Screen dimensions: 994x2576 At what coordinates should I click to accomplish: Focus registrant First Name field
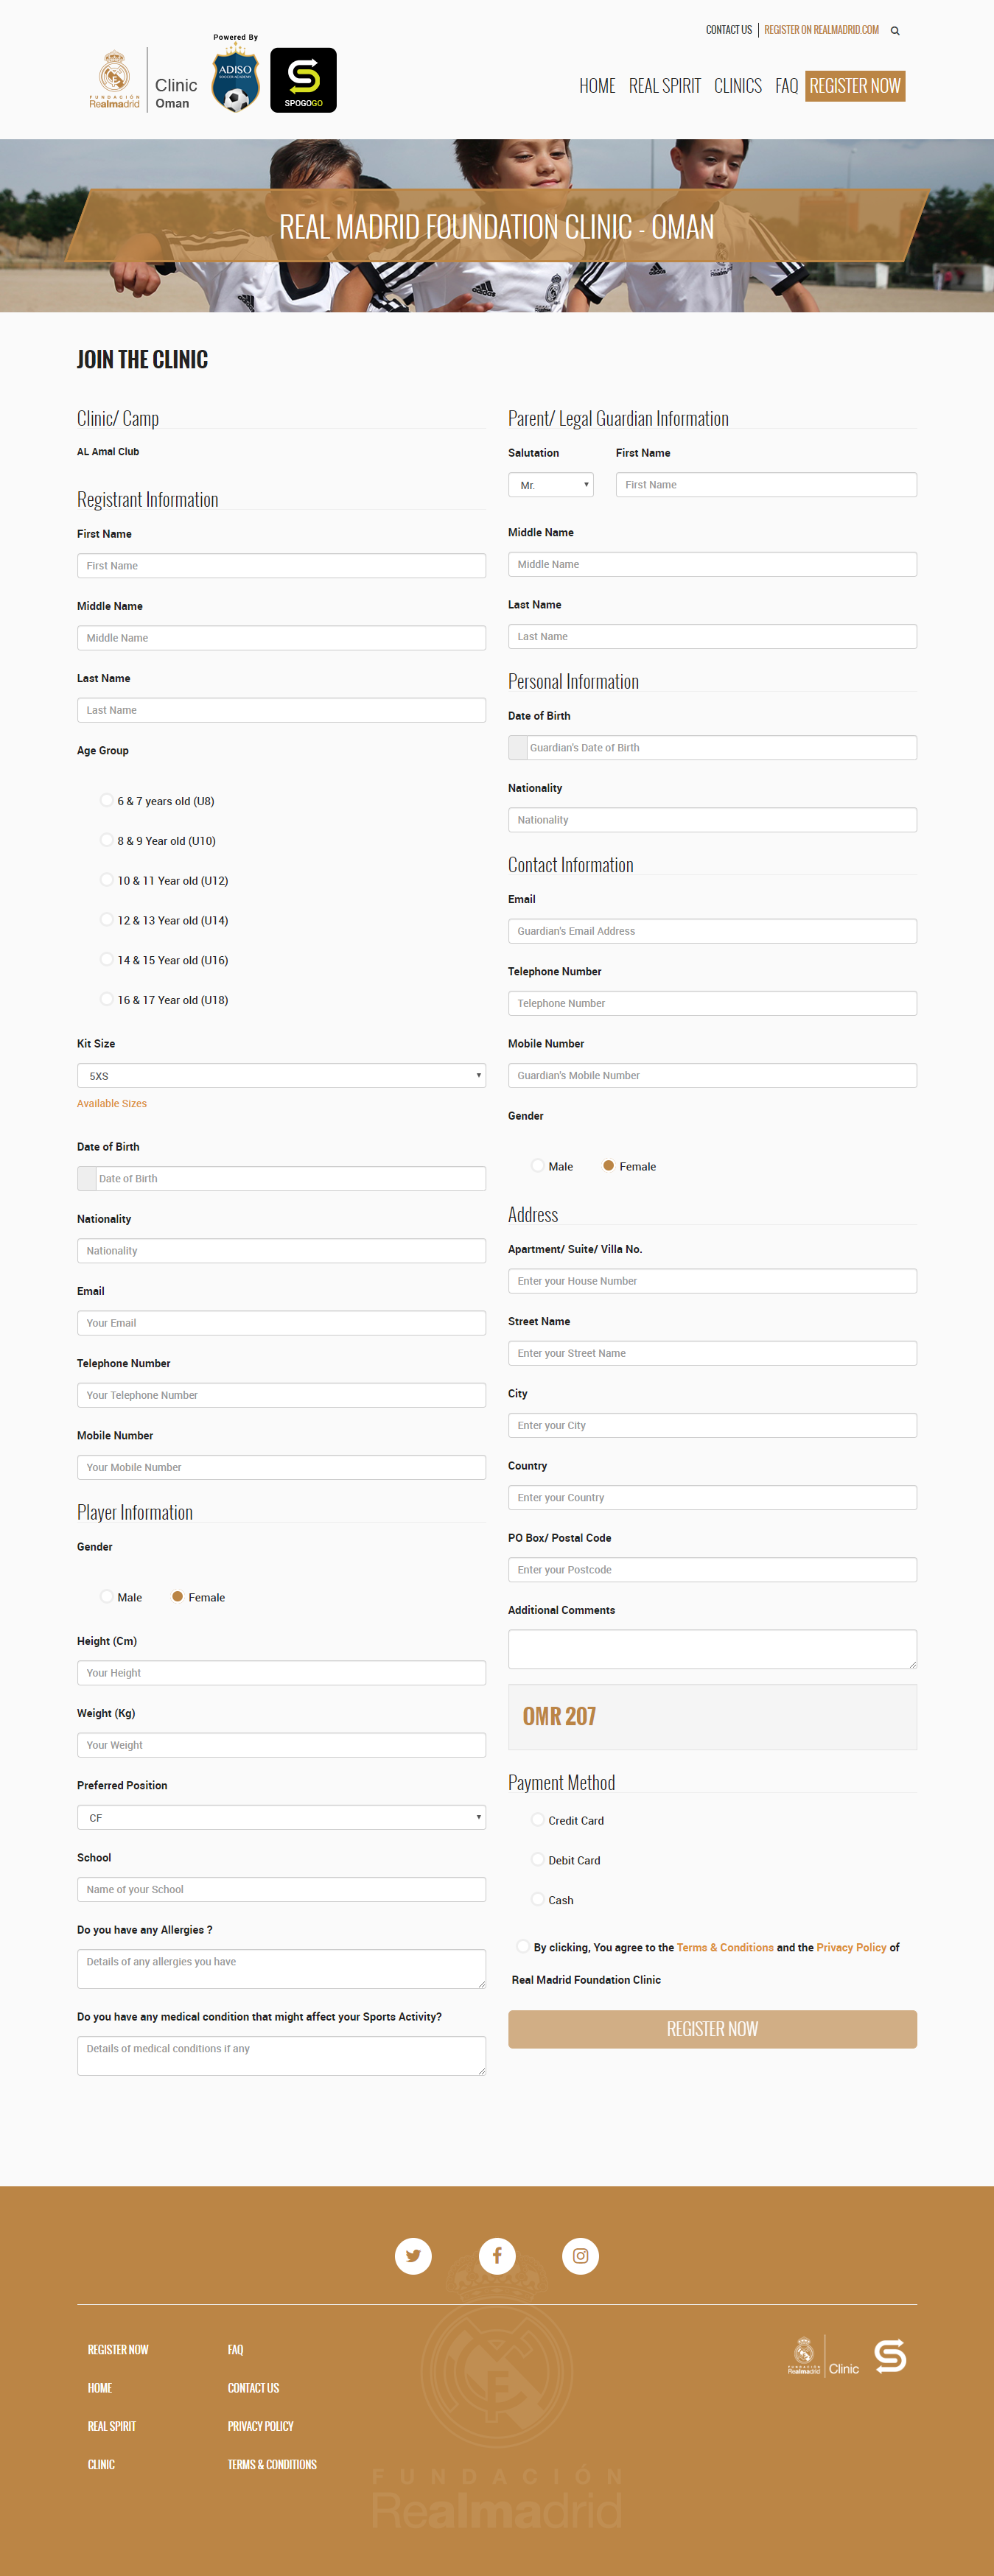click(281, 566)
